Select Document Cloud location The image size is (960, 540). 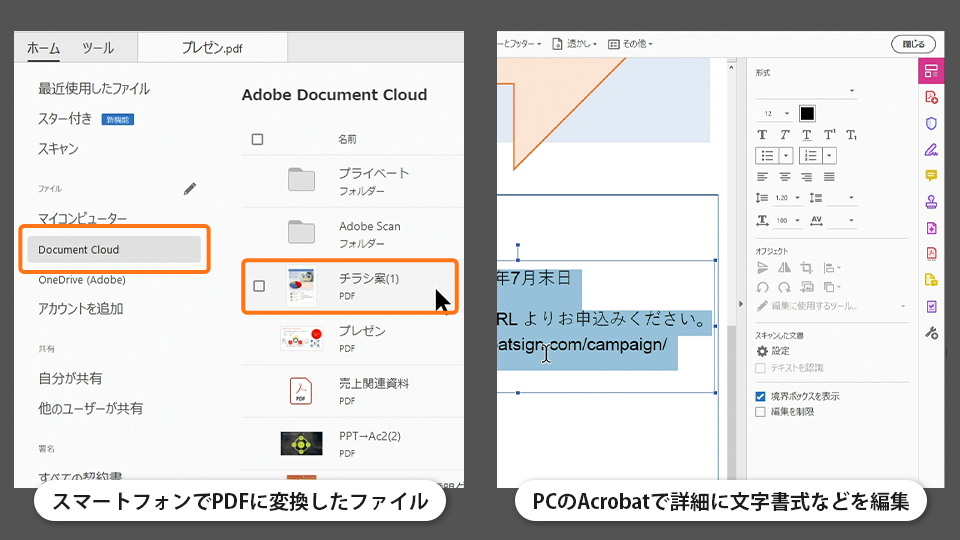(x=114, y=250)
